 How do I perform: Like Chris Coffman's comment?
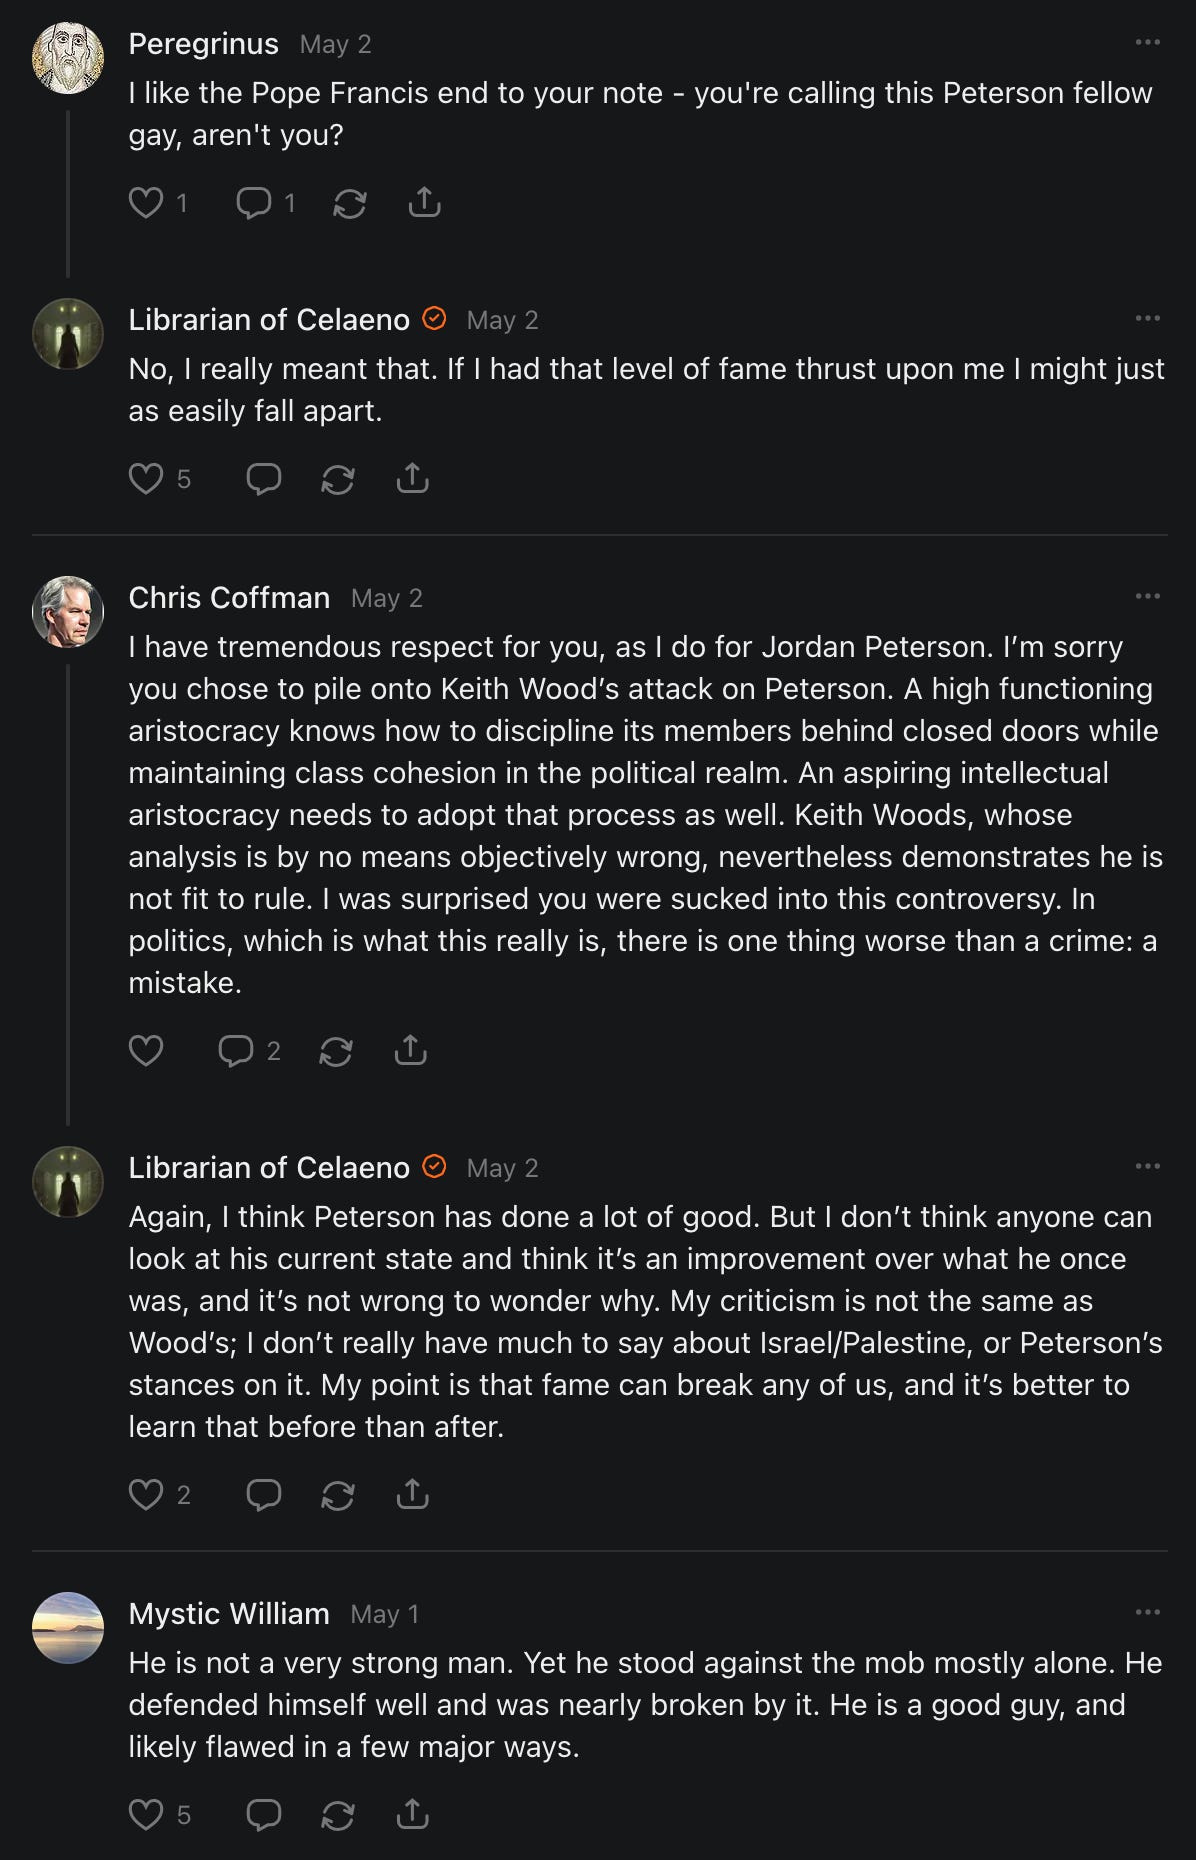(x=146, y=1051)
